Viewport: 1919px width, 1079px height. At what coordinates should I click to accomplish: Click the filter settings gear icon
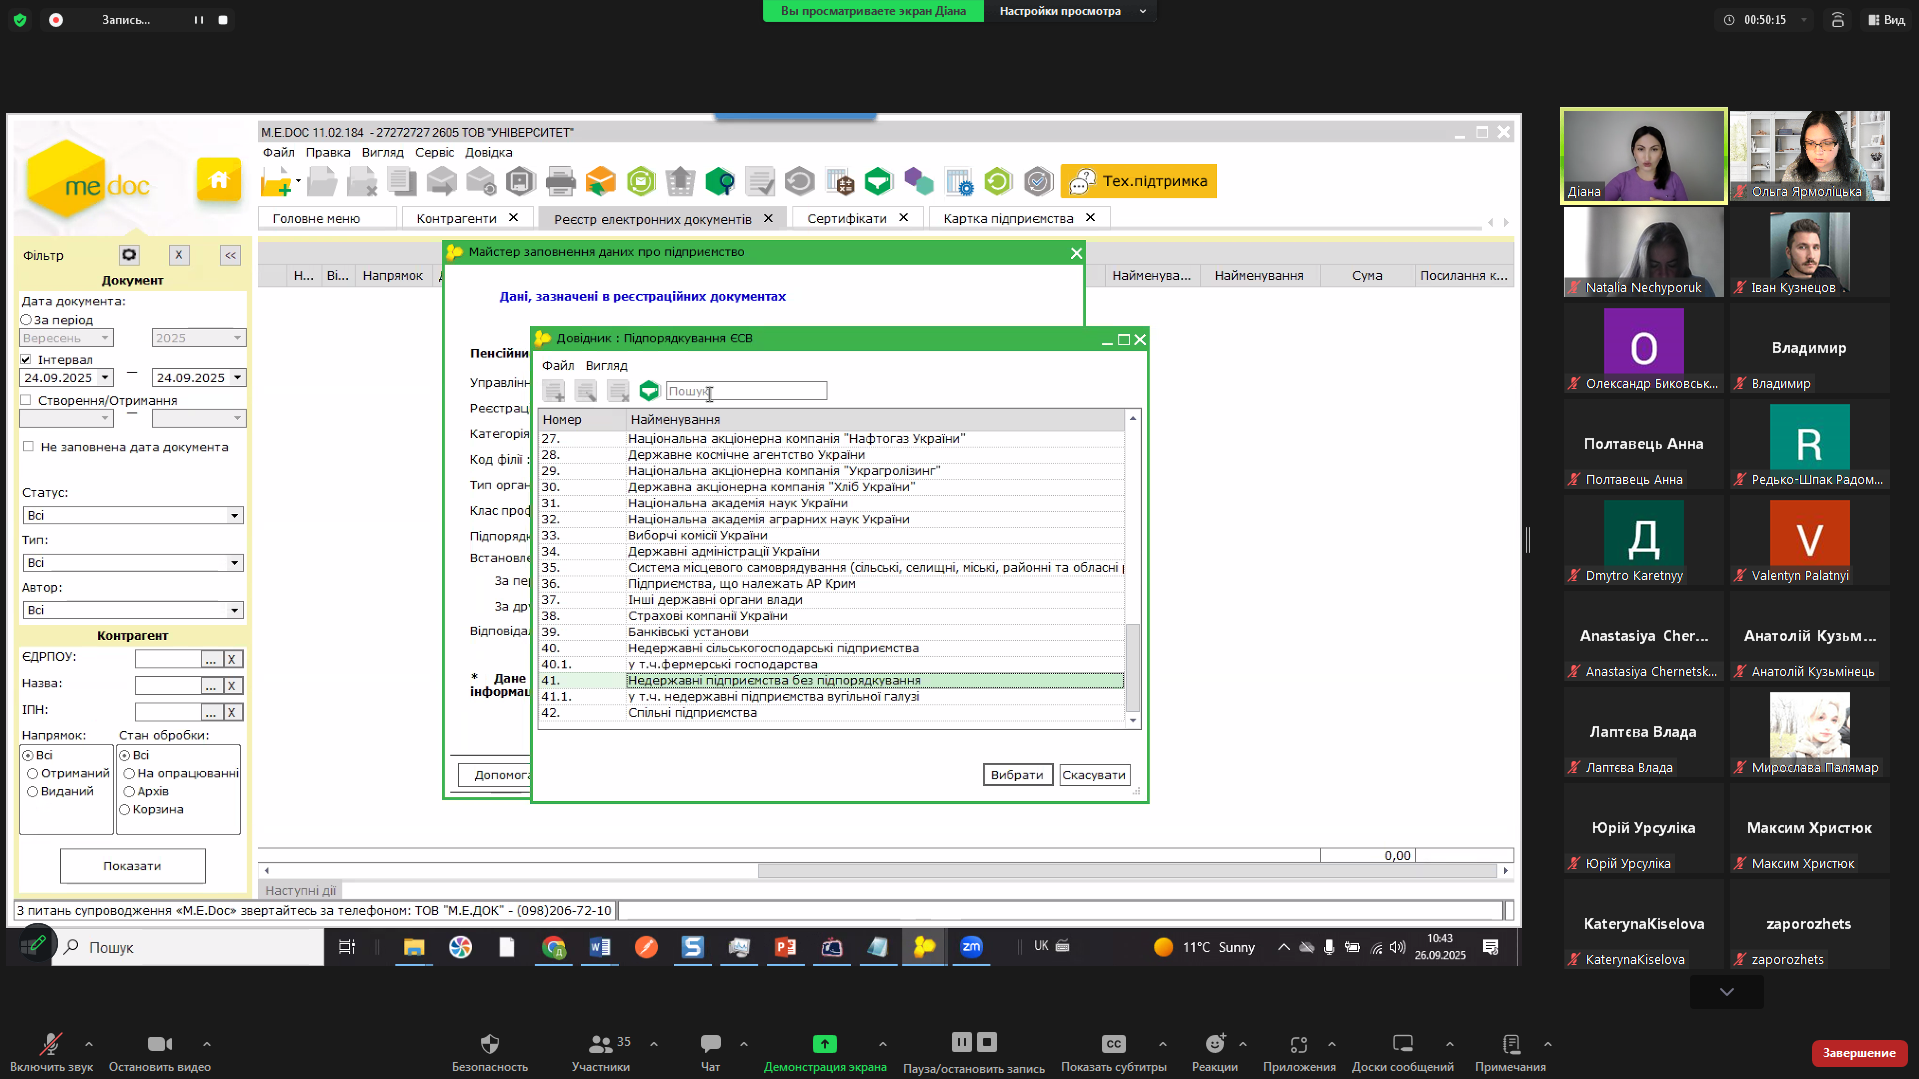[x=129, y=255]
